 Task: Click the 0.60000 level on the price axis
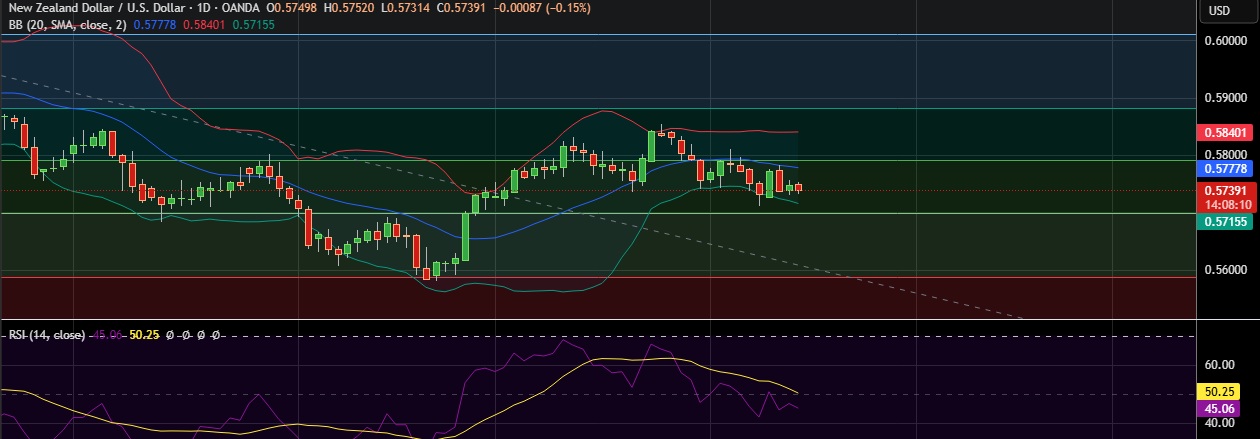1224,41
